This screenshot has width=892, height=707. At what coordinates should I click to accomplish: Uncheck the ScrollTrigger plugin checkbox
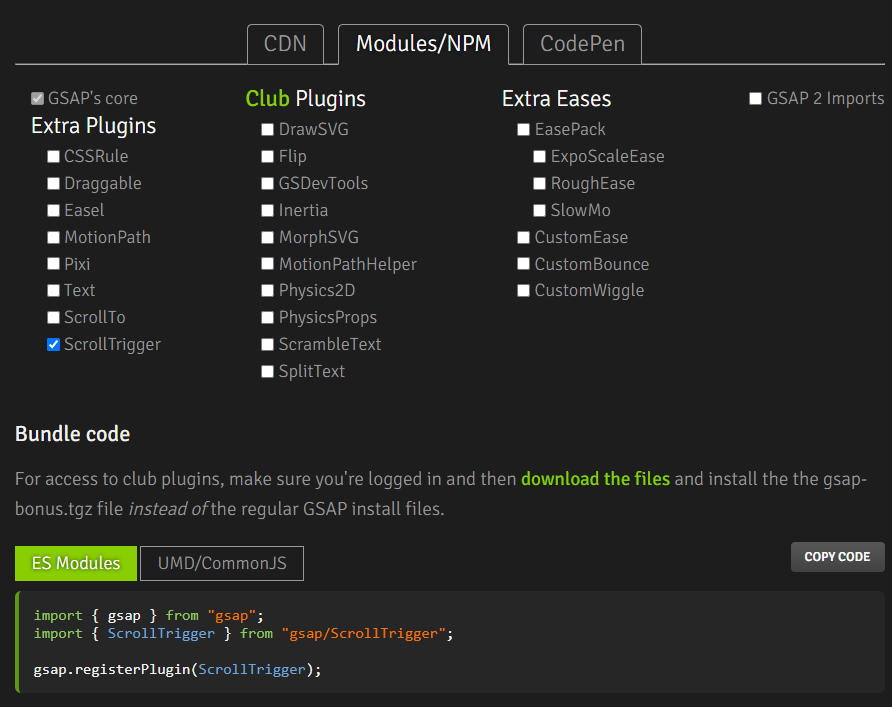click(x=54, y=345)
